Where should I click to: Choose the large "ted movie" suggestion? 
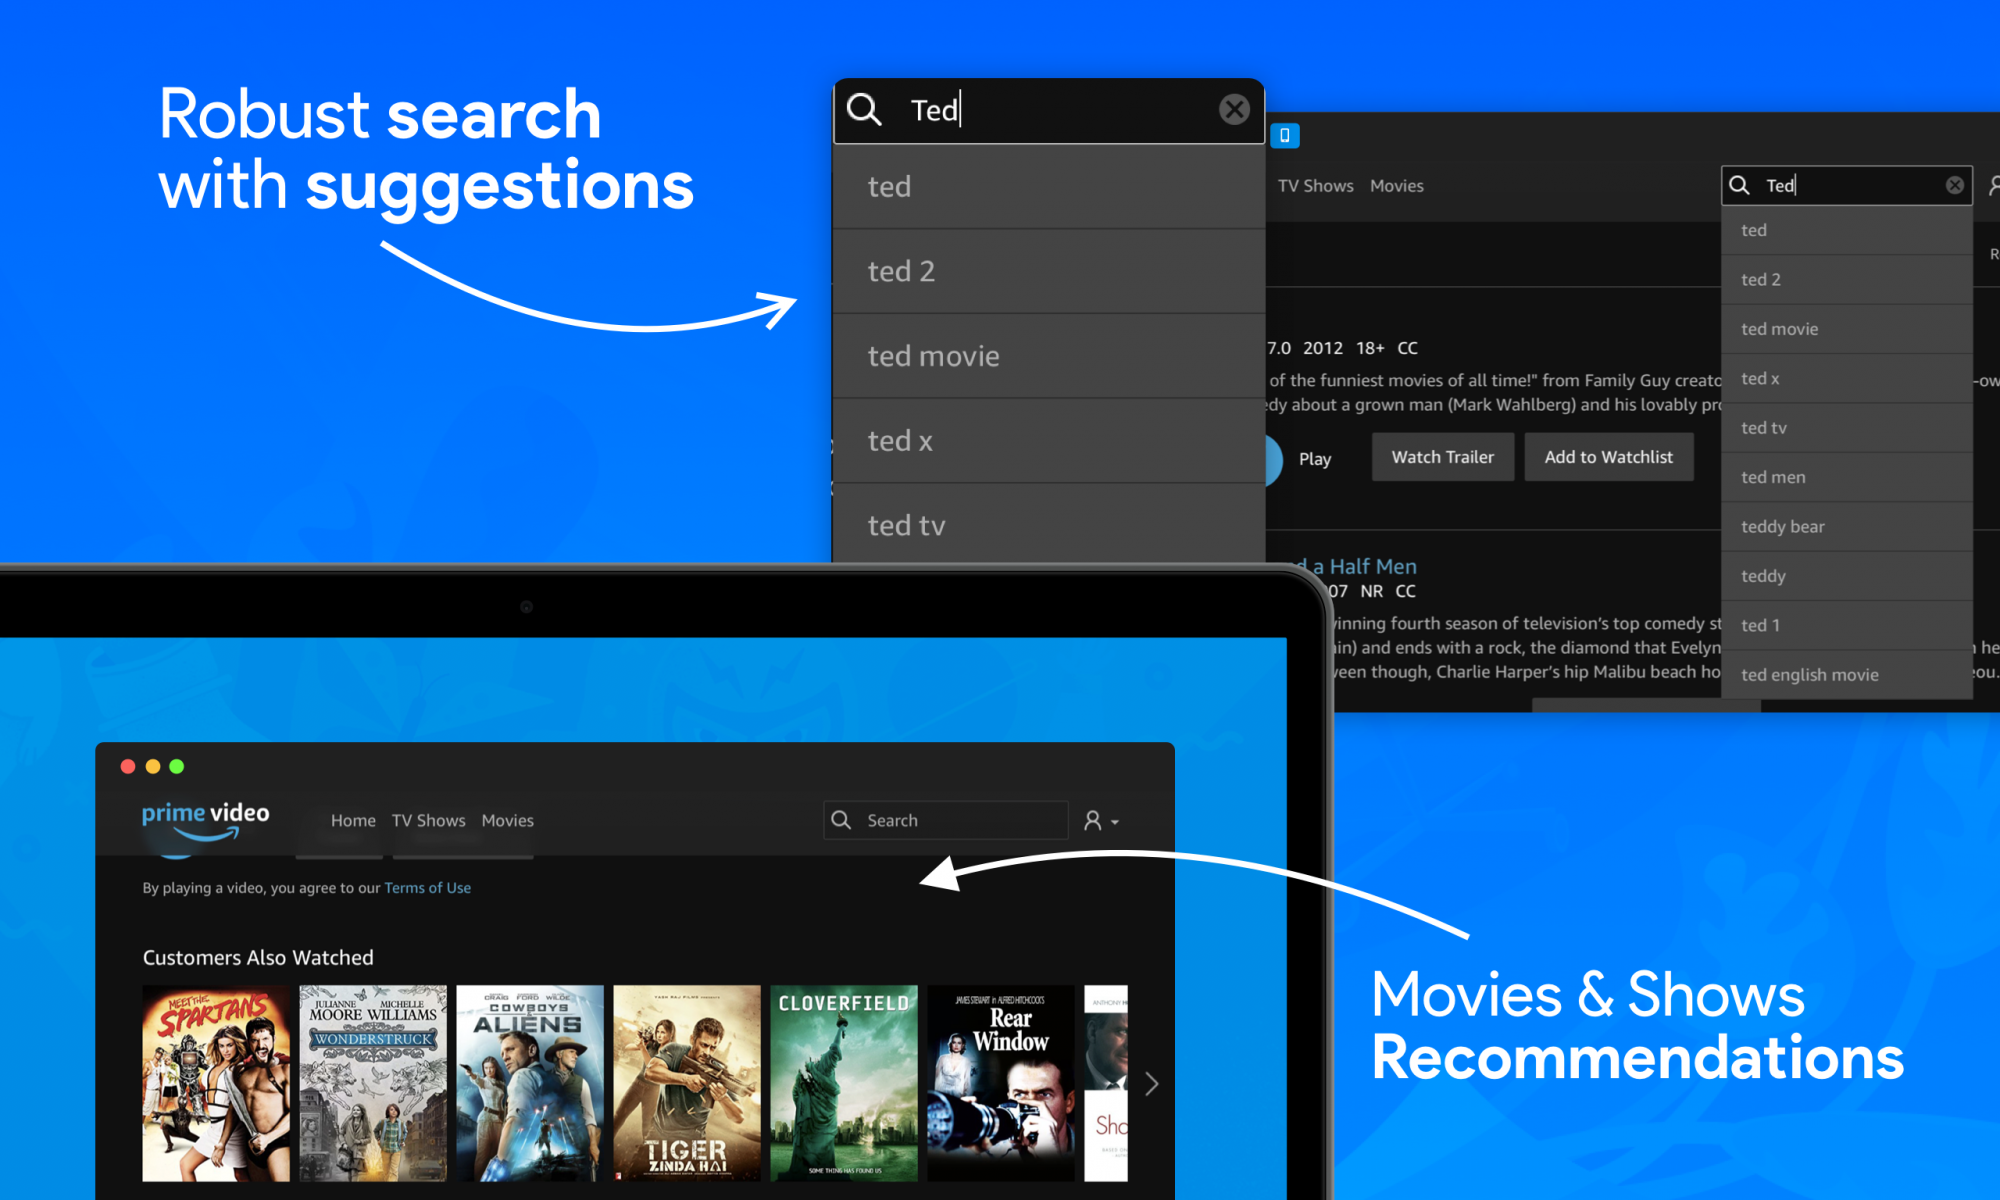point(1049,356)
